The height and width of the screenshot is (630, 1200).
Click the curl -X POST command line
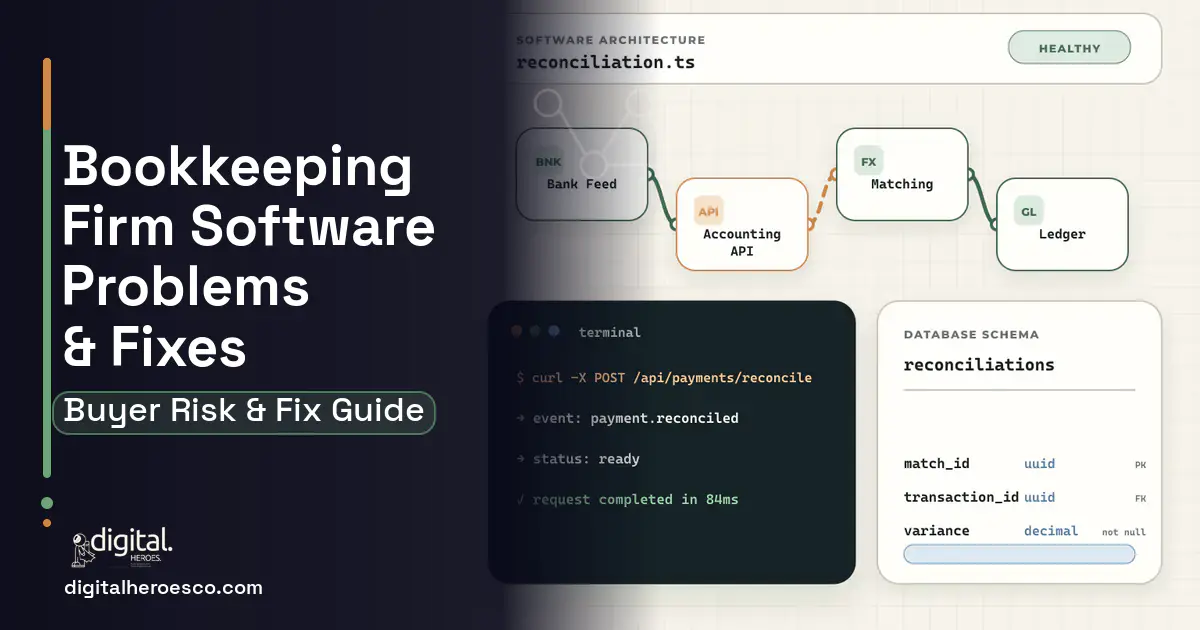(x=664, y=378)
